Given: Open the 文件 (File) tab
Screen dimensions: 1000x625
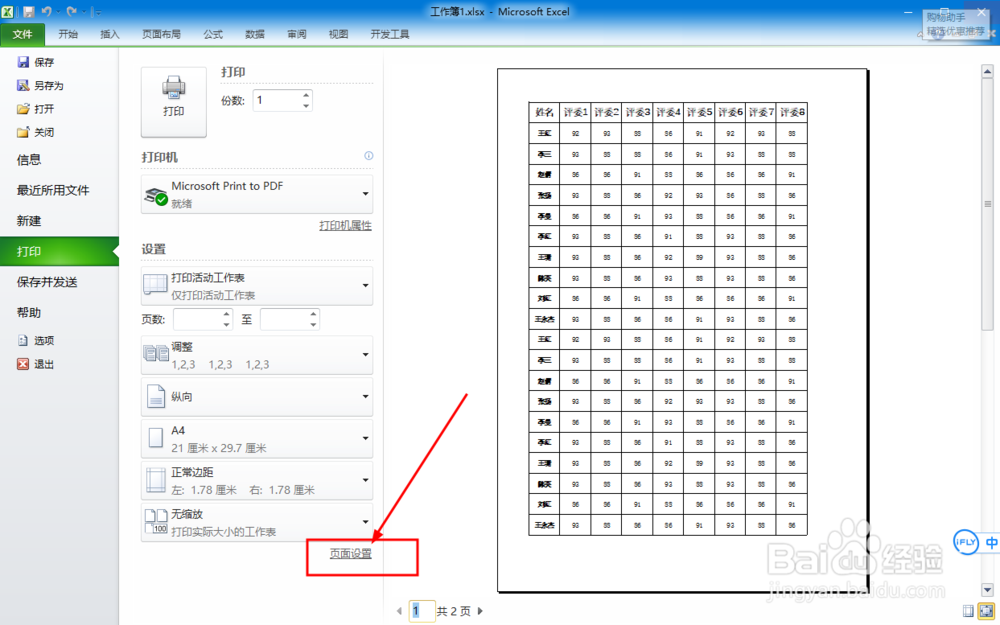Looking at the screenshot, I should 22,34.
